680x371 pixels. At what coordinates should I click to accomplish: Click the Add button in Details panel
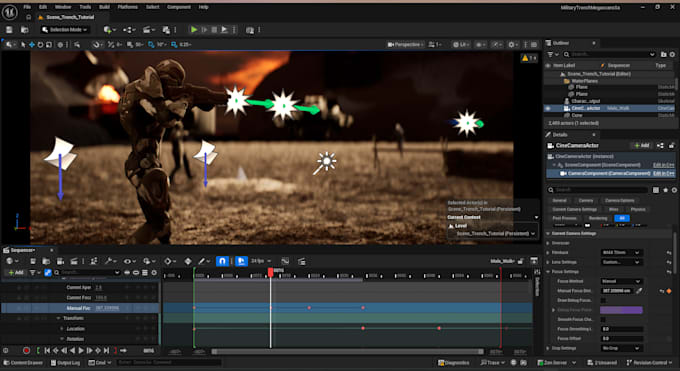coord(641,145)
